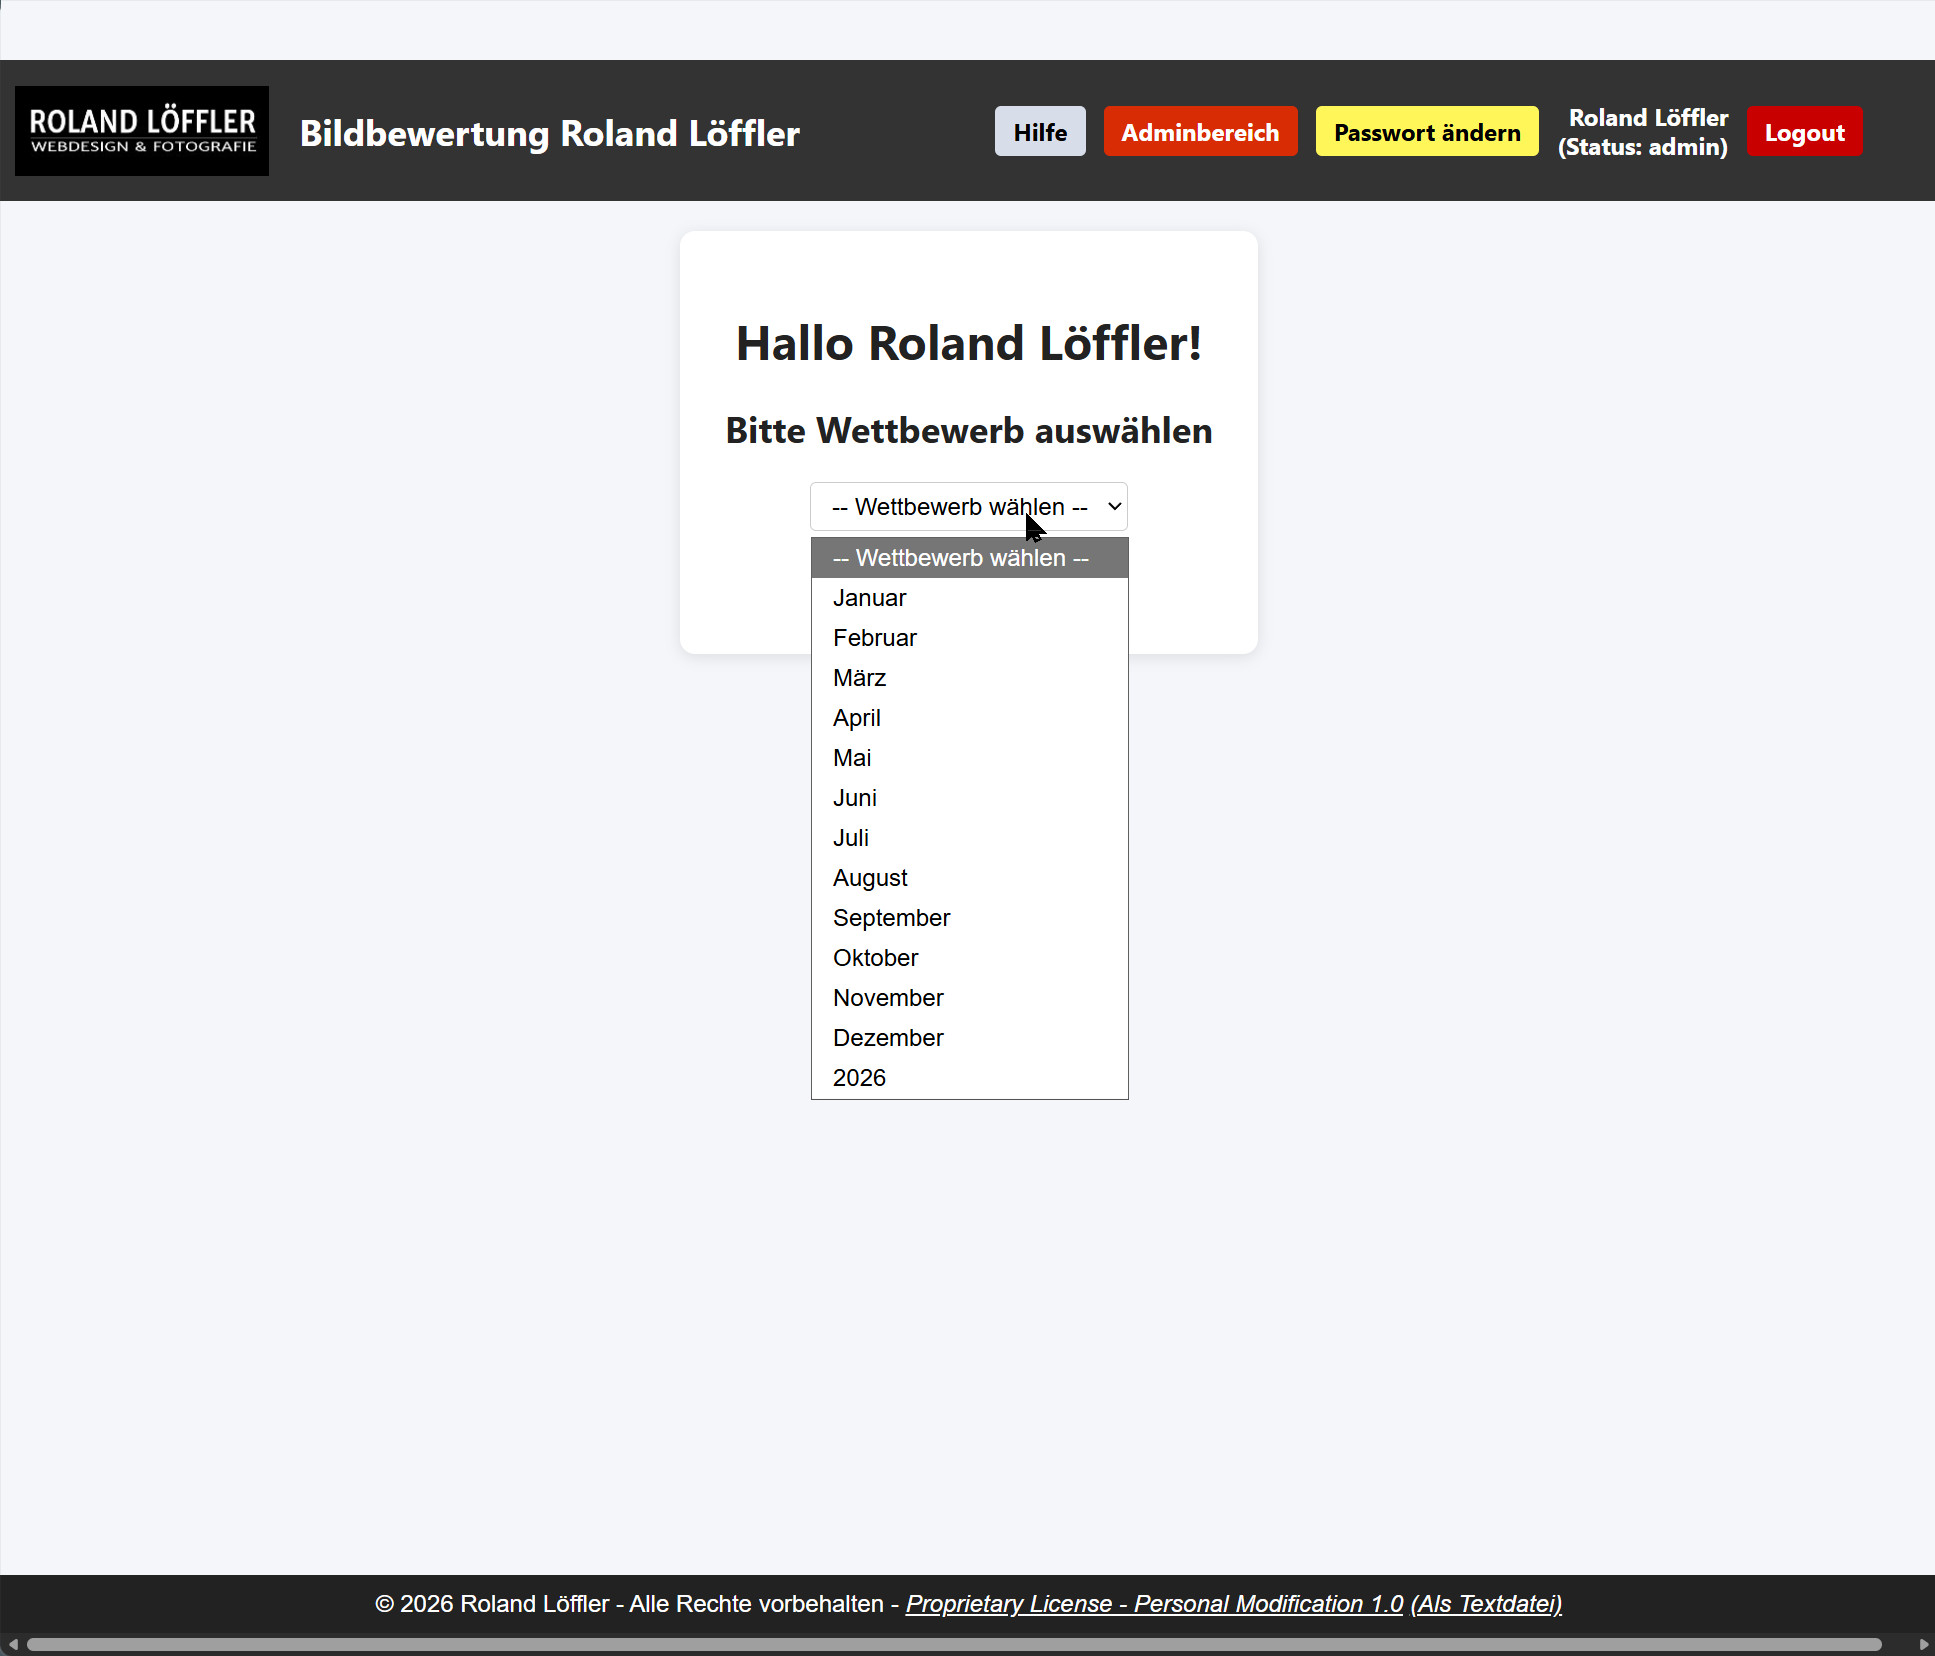The image size is (1935, 1656).
Task: Go to the Adminbereich
Action: 1200,132
